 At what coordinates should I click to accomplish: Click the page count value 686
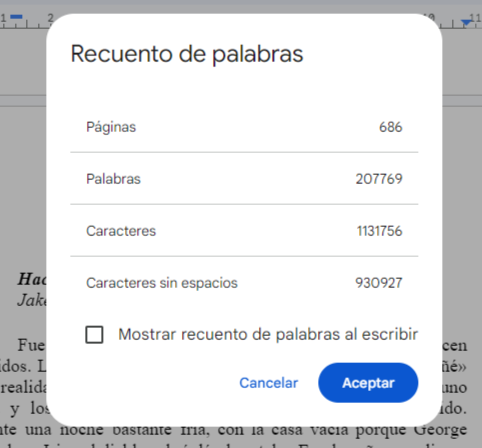coord(391,127)
